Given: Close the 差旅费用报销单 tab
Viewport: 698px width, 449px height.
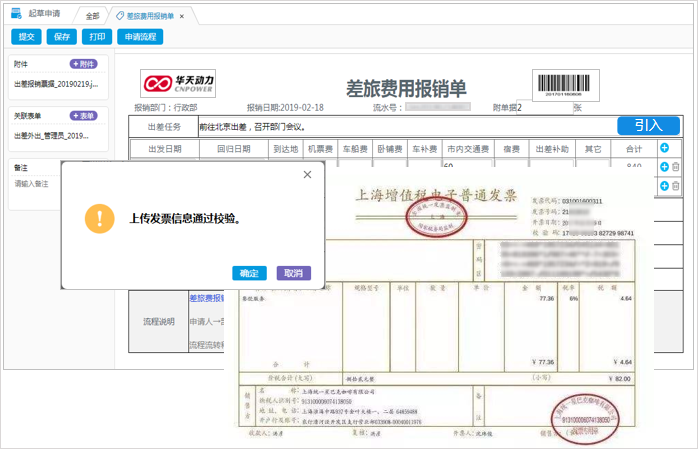Looking at the screenshot, I should (182, 16).
